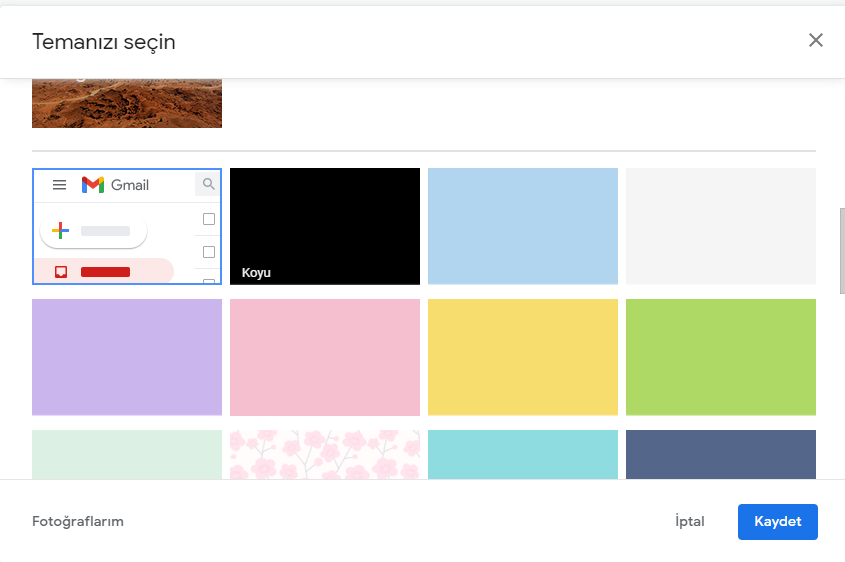Select the cherry blossom pattern theme
The image size is (845, 562).
[325, 454]
